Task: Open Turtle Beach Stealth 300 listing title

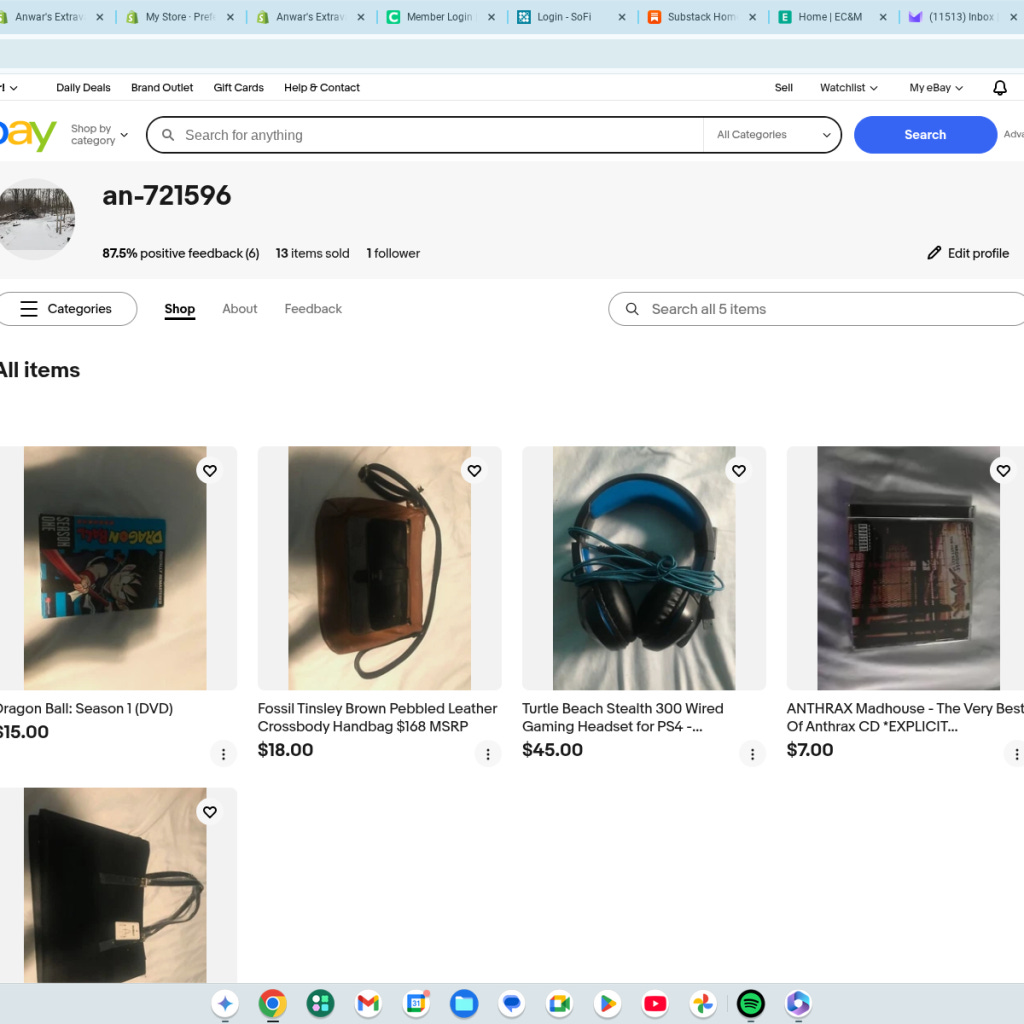Action: 622,717
